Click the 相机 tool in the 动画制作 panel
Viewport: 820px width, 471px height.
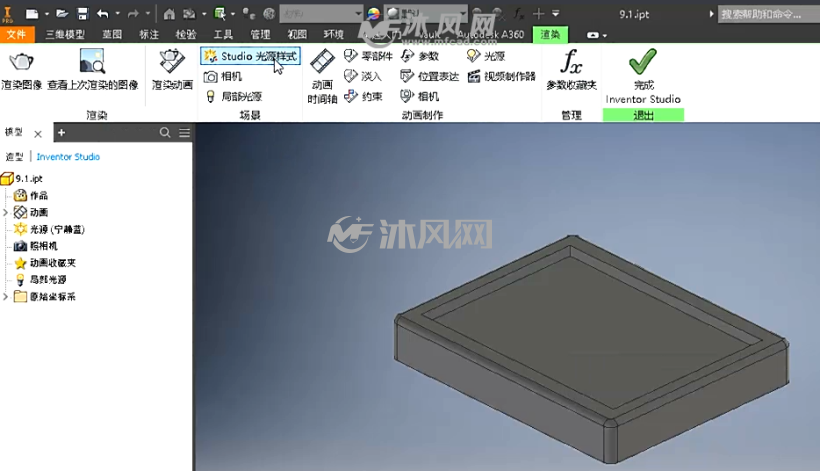click(x=420, y=97)
